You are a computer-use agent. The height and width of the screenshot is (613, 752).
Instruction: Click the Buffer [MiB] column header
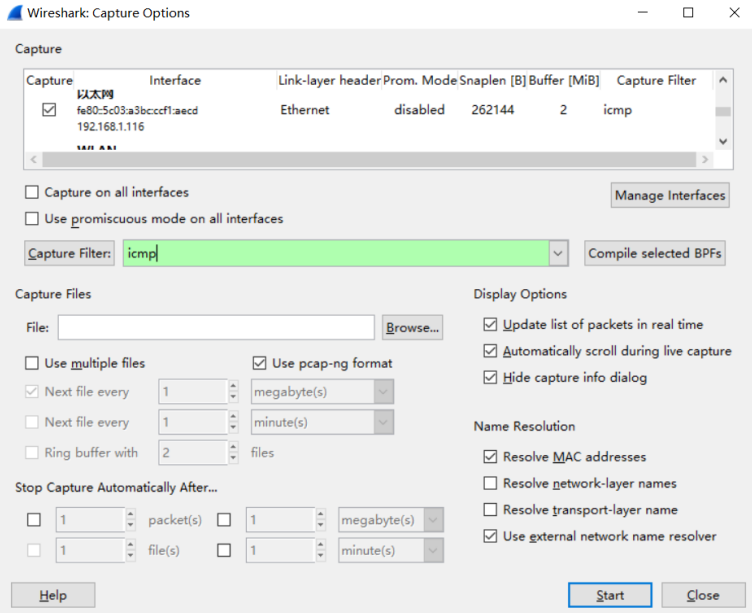pos(564,80)
